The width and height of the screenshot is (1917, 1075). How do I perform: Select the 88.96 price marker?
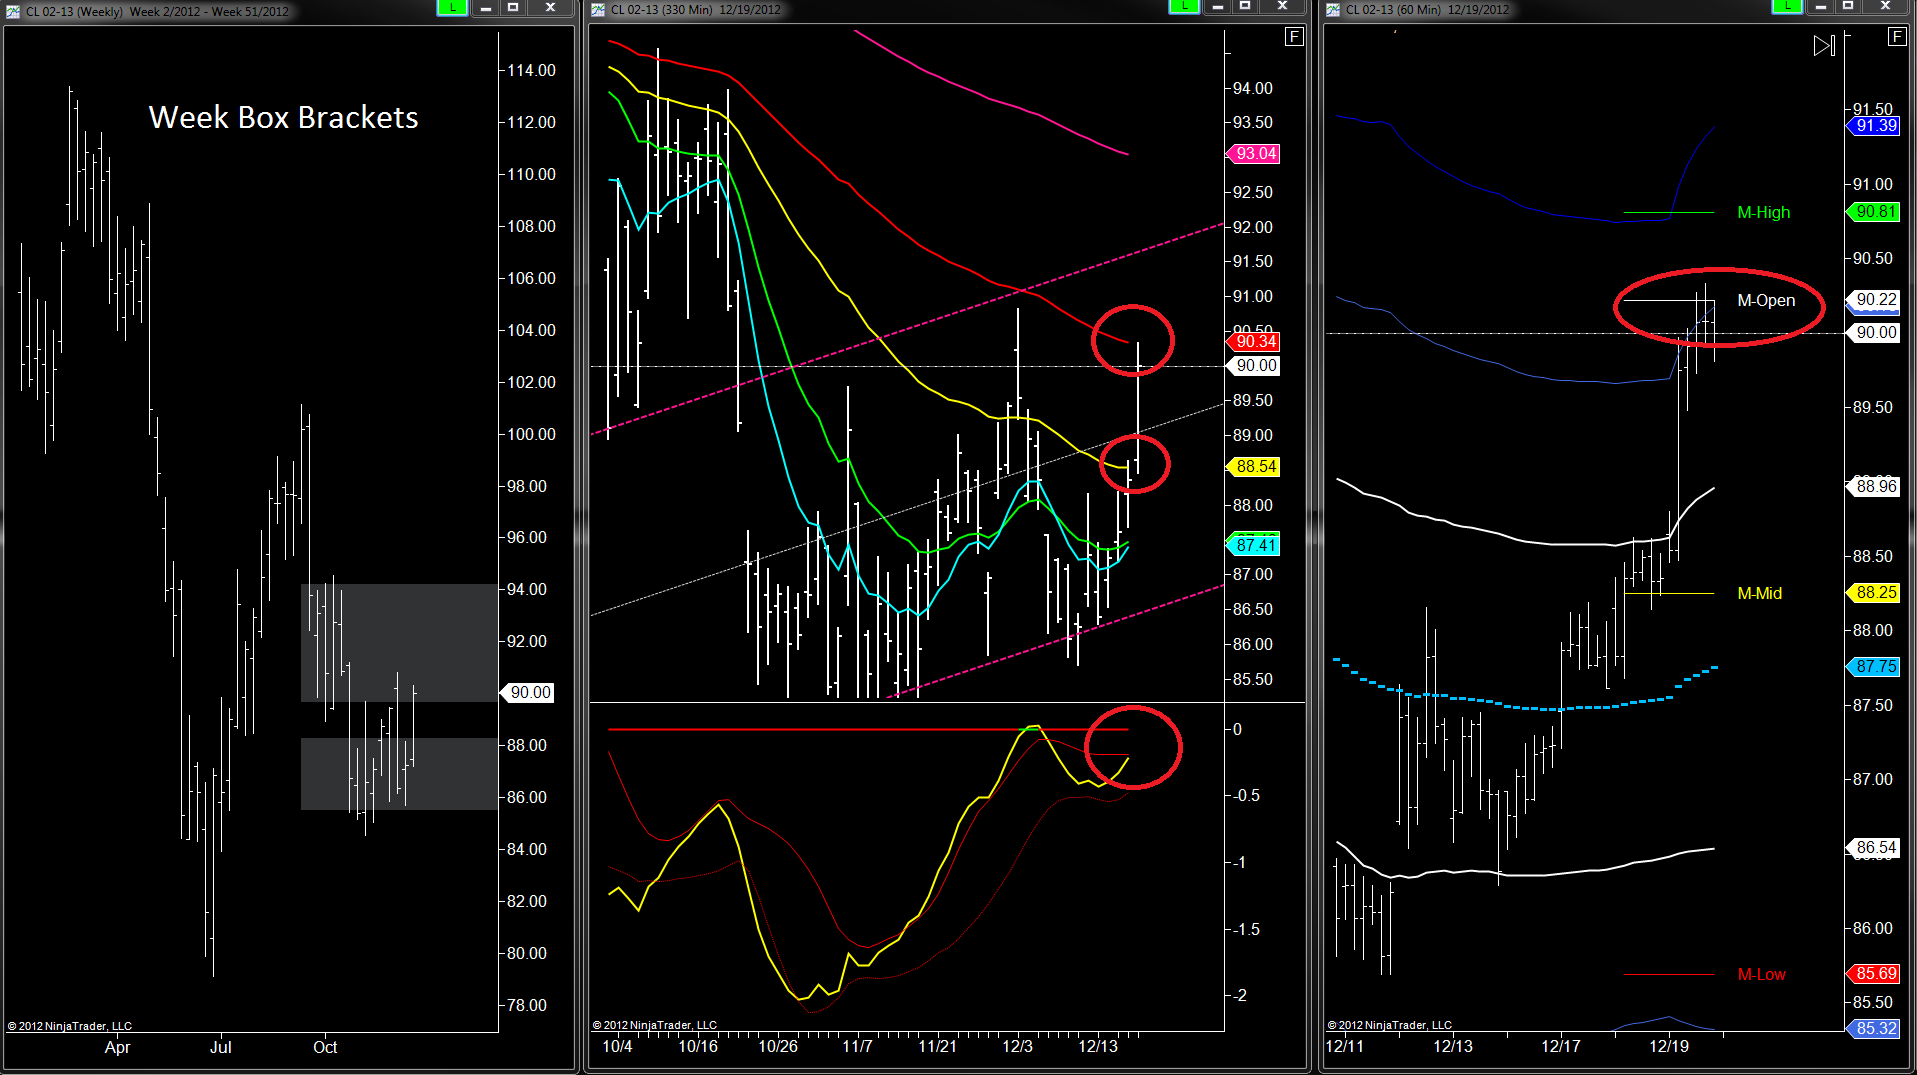click(1873, 487)
